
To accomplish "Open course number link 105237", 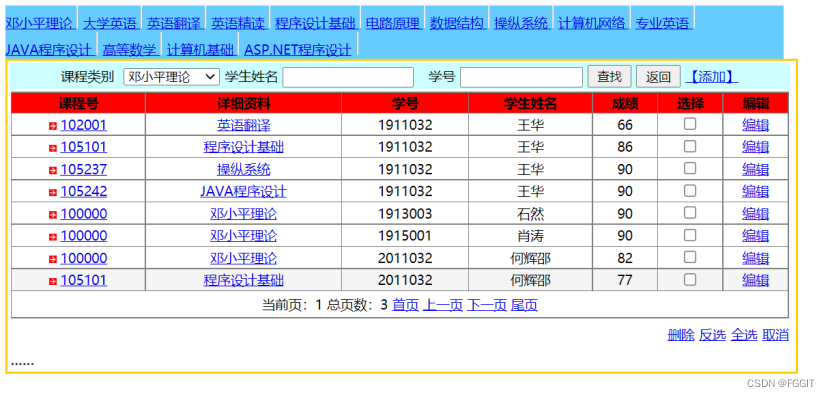I will pyautogui.click(x=84, y=170).
